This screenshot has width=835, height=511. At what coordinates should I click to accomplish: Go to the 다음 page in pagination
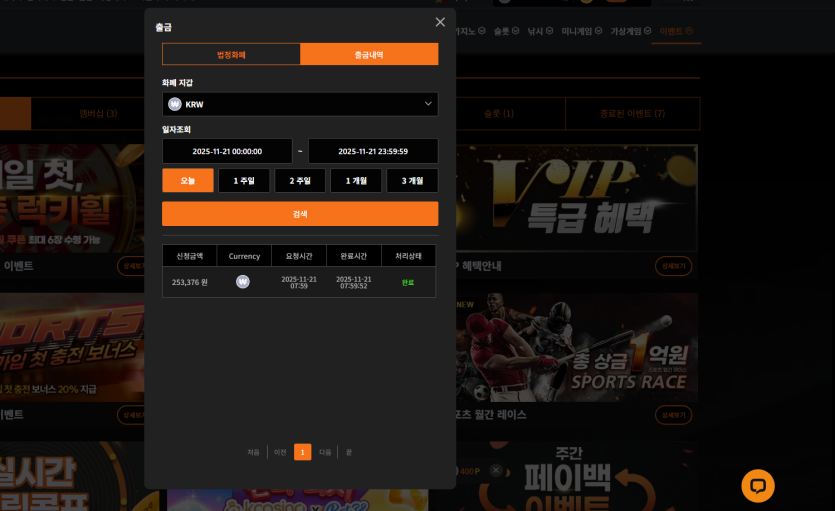point(325,452)
